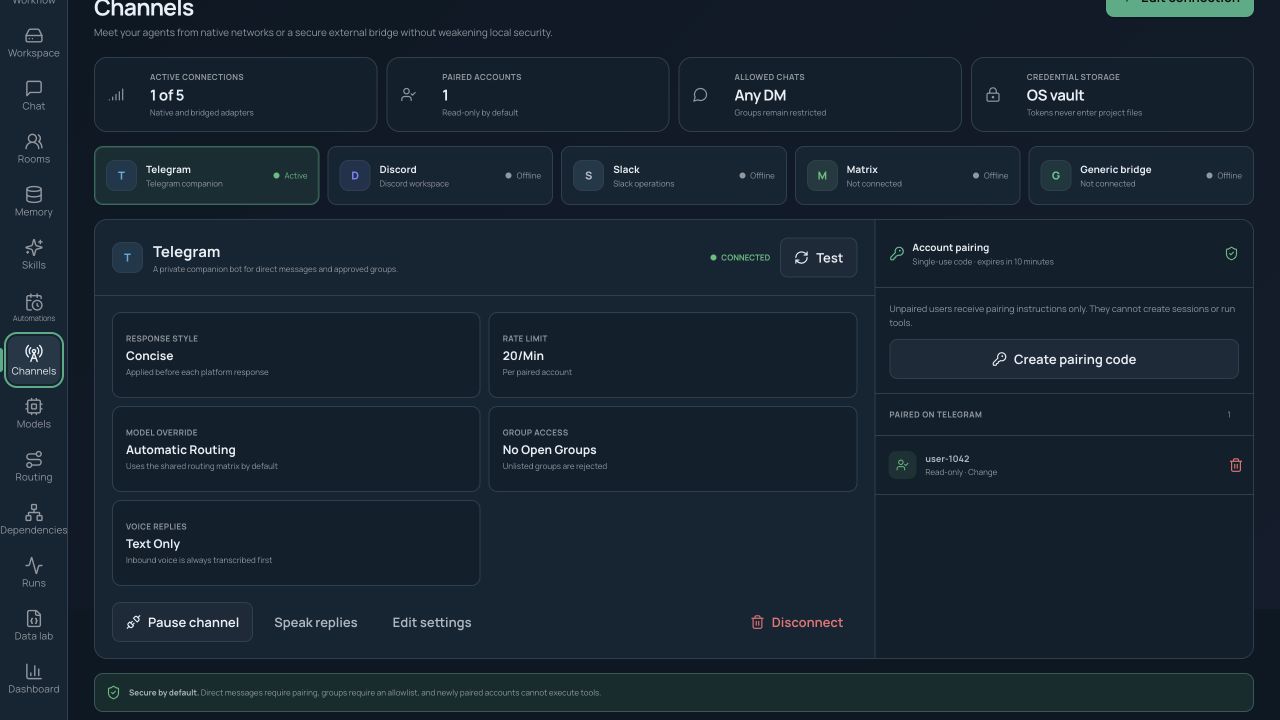This screenshot has height=720, width=1280.
Task: Open the Routing section
Action: pos(33,467)
